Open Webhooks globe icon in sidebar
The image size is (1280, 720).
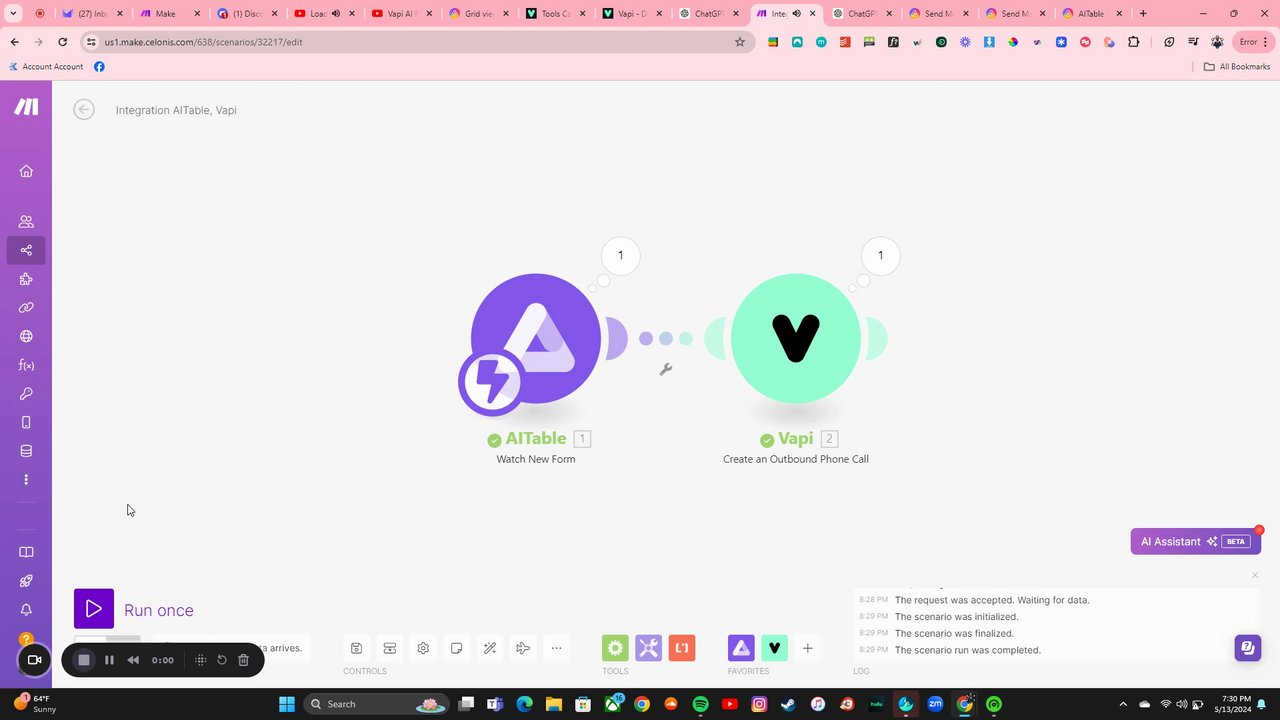click(26, 336)
